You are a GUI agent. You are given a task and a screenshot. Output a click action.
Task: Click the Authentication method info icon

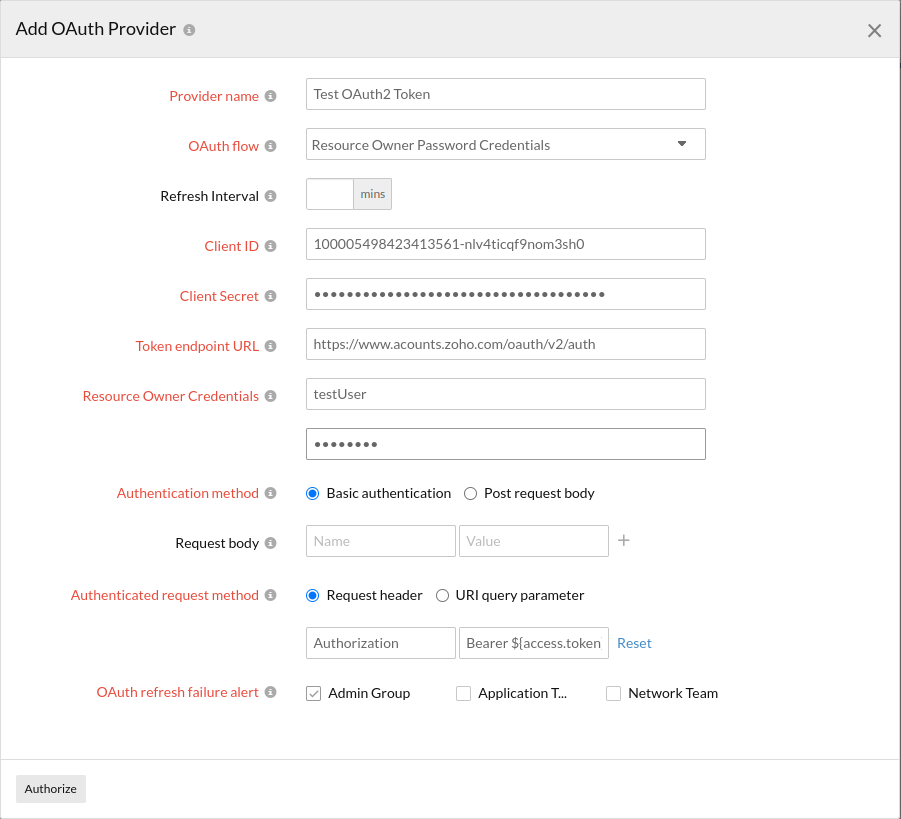[x=271, y=493]
